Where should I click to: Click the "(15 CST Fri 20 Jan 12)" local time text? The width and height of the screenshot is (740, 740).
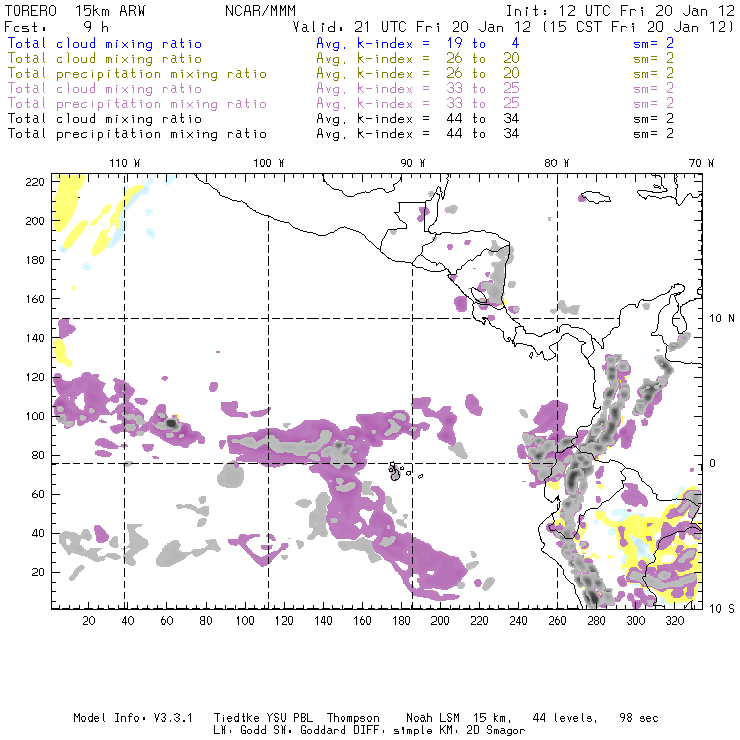(637, 27)
